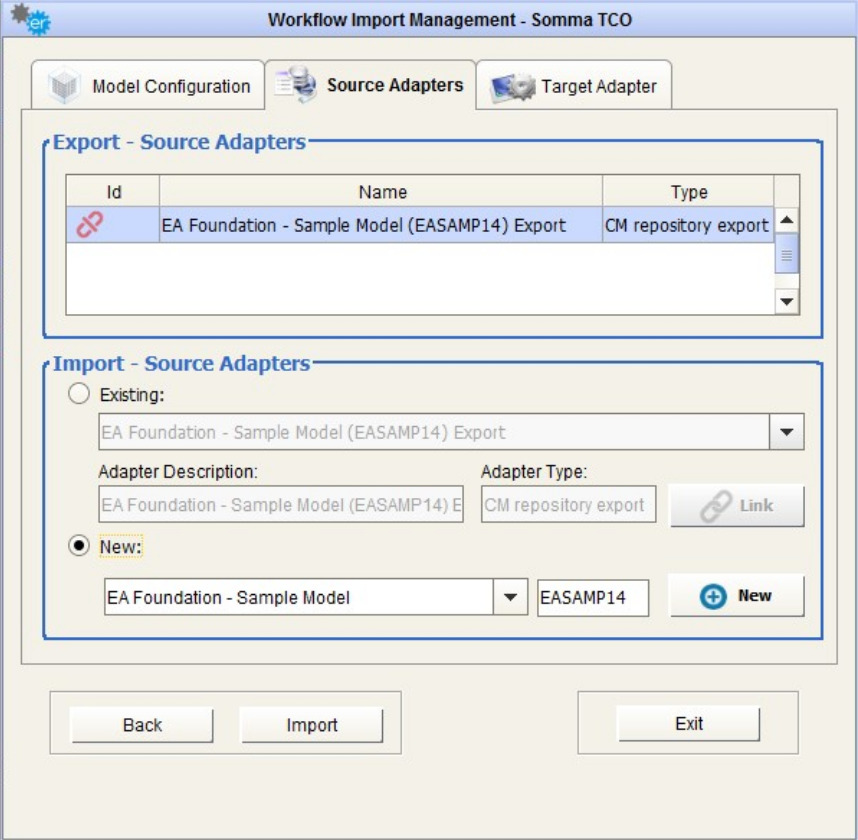This screenshot has width=858, height=840.
Task: Click the Link button
Action: click(x=737, y=505)
